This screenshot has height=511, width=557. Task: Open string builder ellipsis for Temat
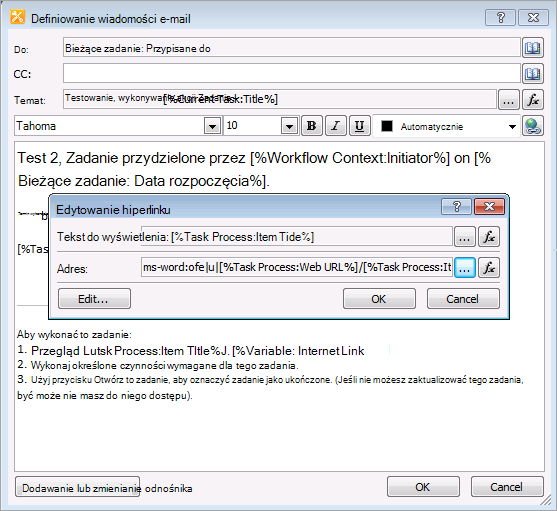pyautogui.click(x=509, y=99)
